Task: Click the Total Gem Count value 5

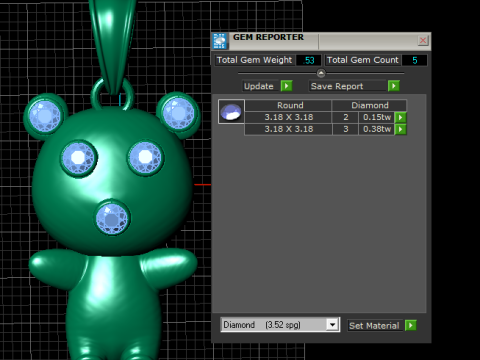Action: [x=414, y=60]
